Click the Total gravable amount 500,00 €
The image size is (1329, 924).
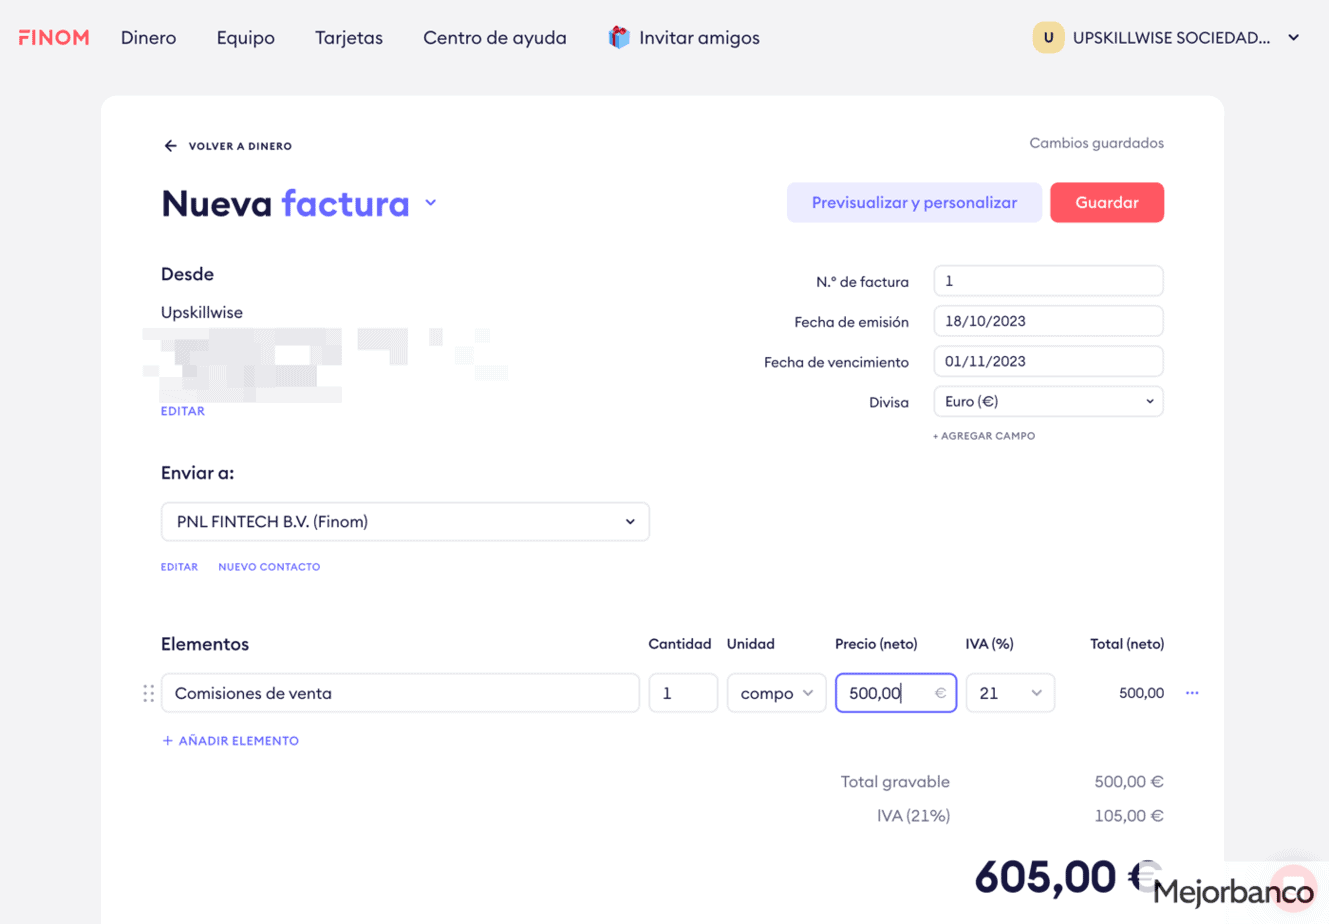(1129, 782)
